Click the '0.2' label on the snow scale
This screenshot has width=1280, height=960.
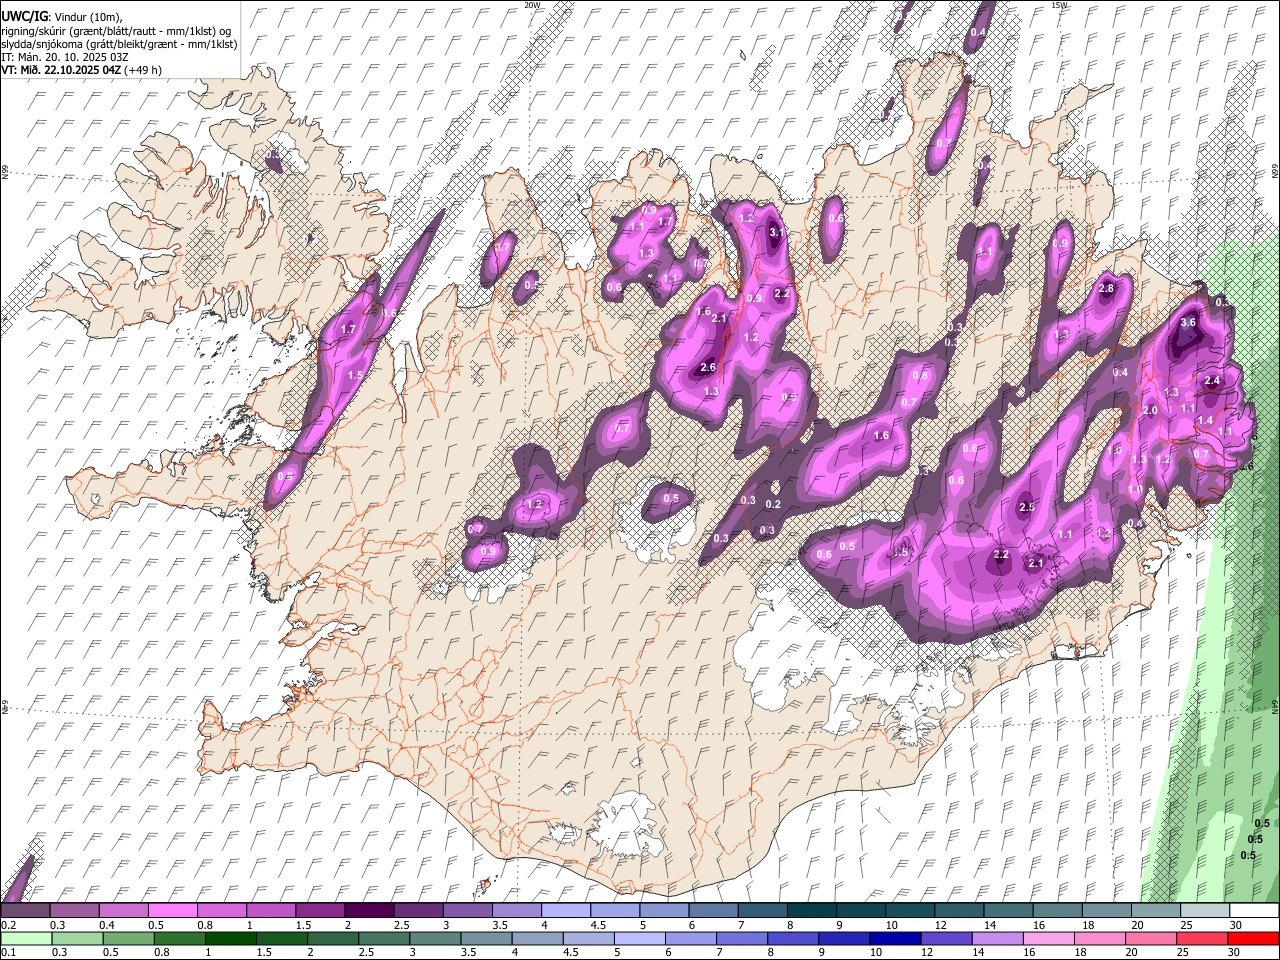8,925
